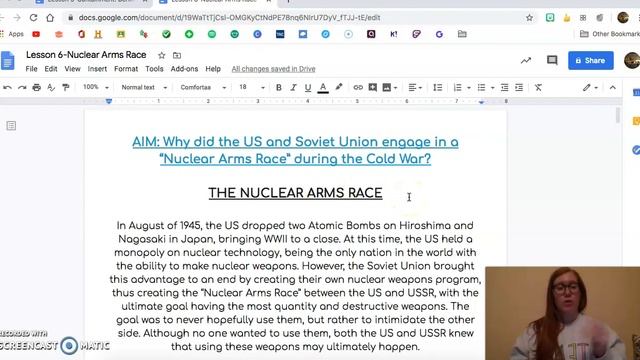
Task: Click the document title Lesson 6-Nuclear Arms Race
Action: [x=86, y=55]
